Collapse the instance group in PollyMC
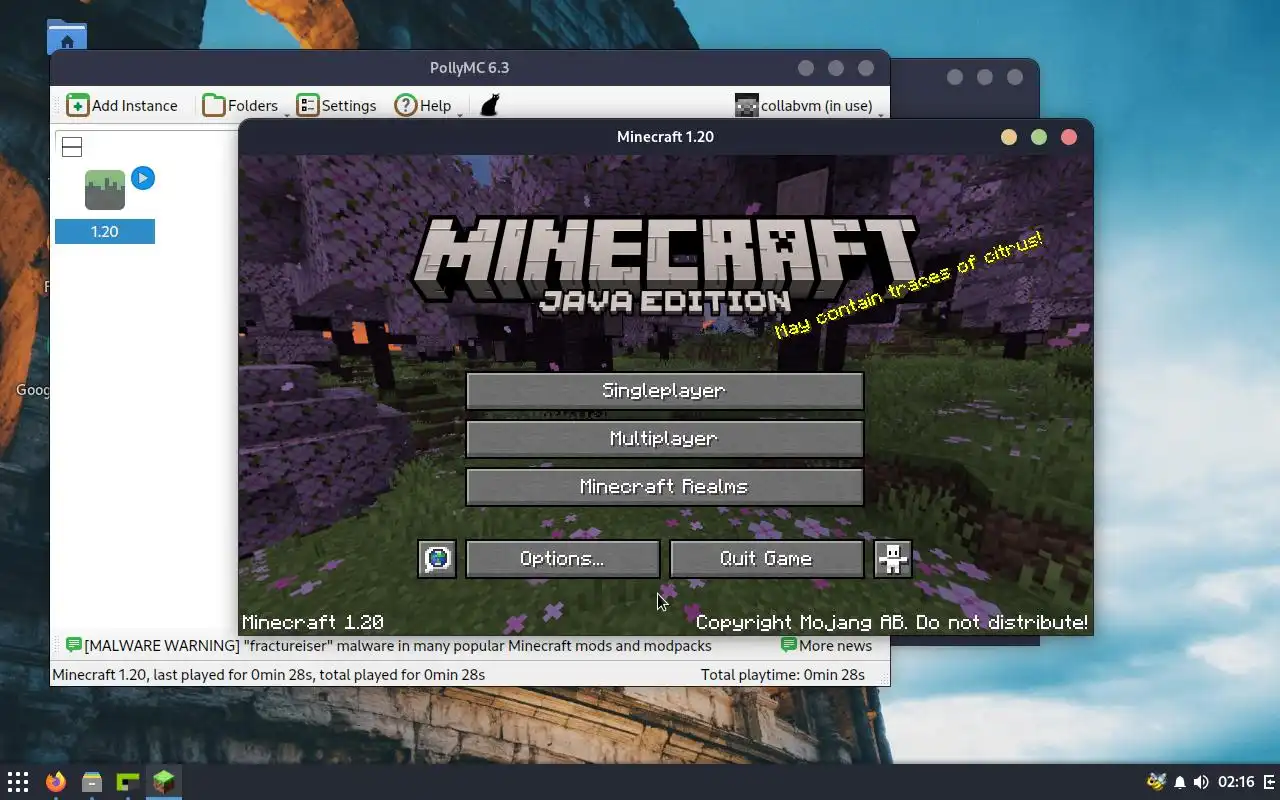 click(x=72, y=147)
